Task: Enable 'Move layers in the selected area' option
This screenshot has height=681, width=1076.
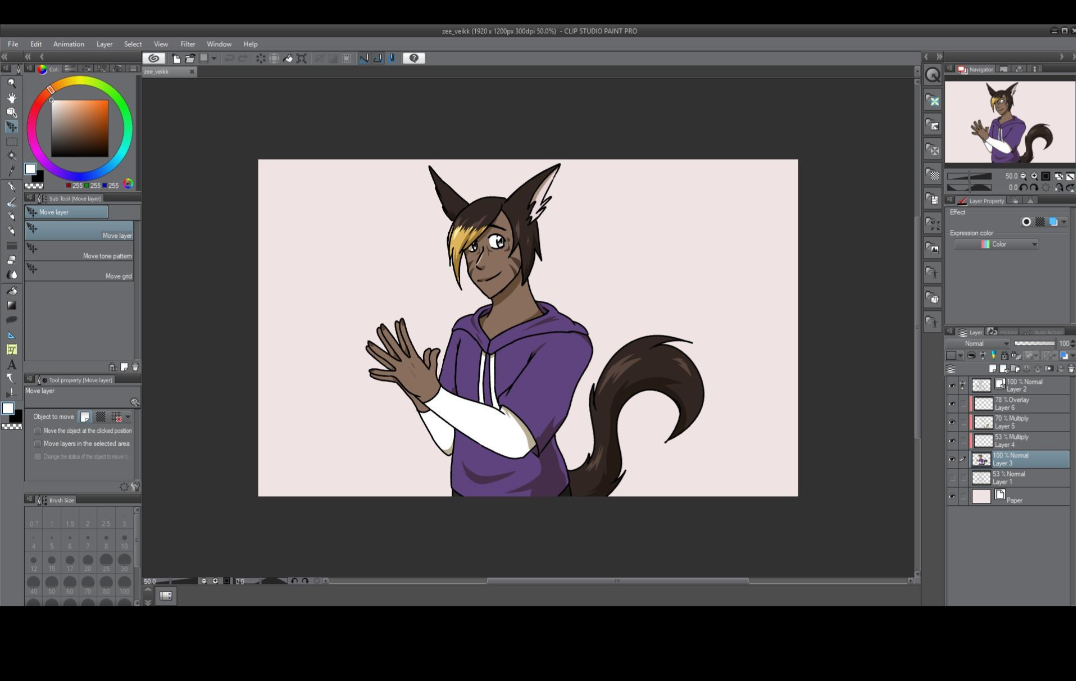Action: (38, 443)
